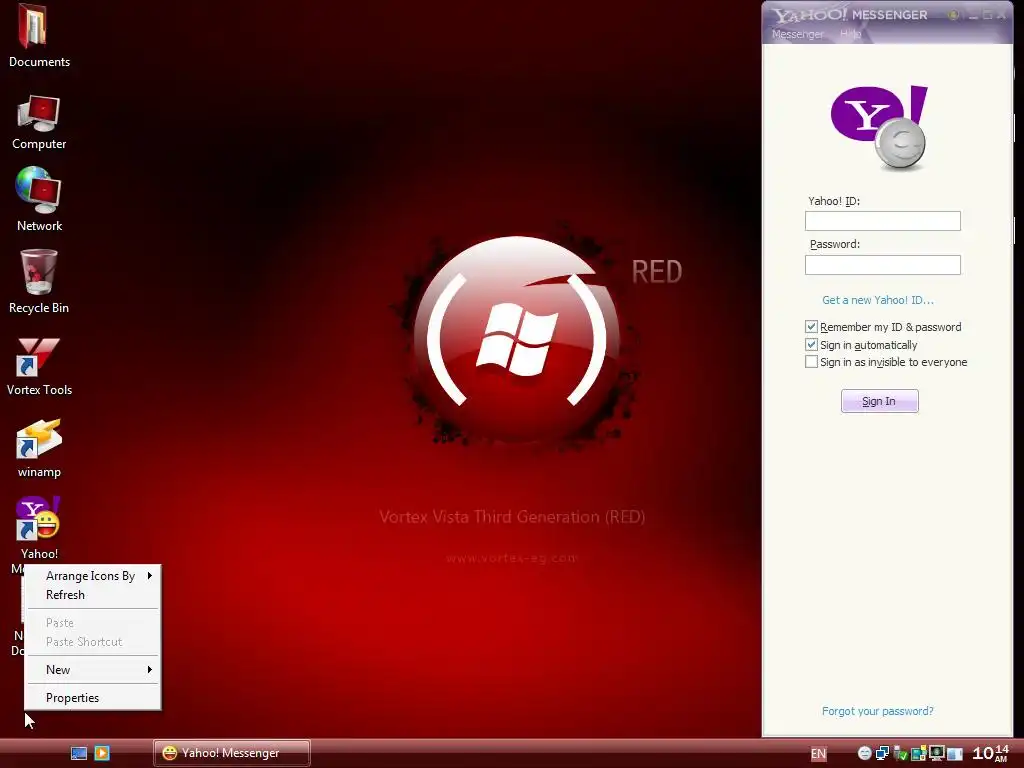Close the Yahoo! Messenger window
1024x768 pixels.
coord(1002,14)
